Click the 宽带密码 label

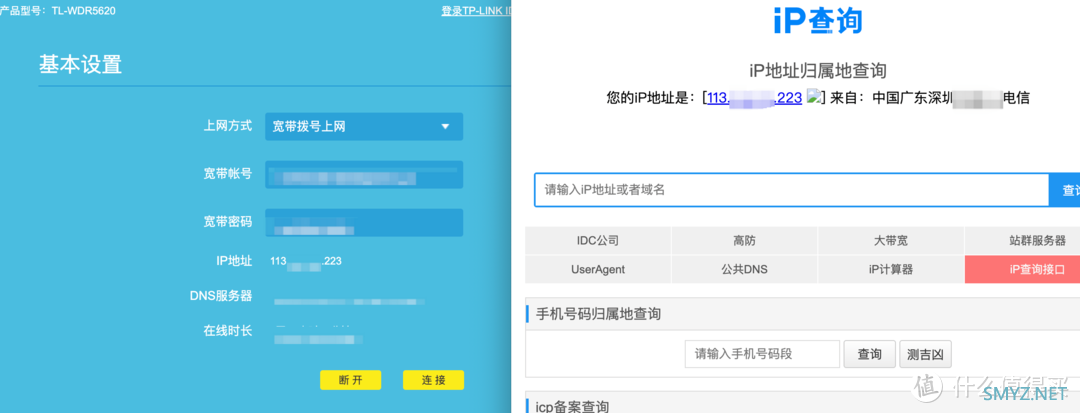click(x=227, y=222)
